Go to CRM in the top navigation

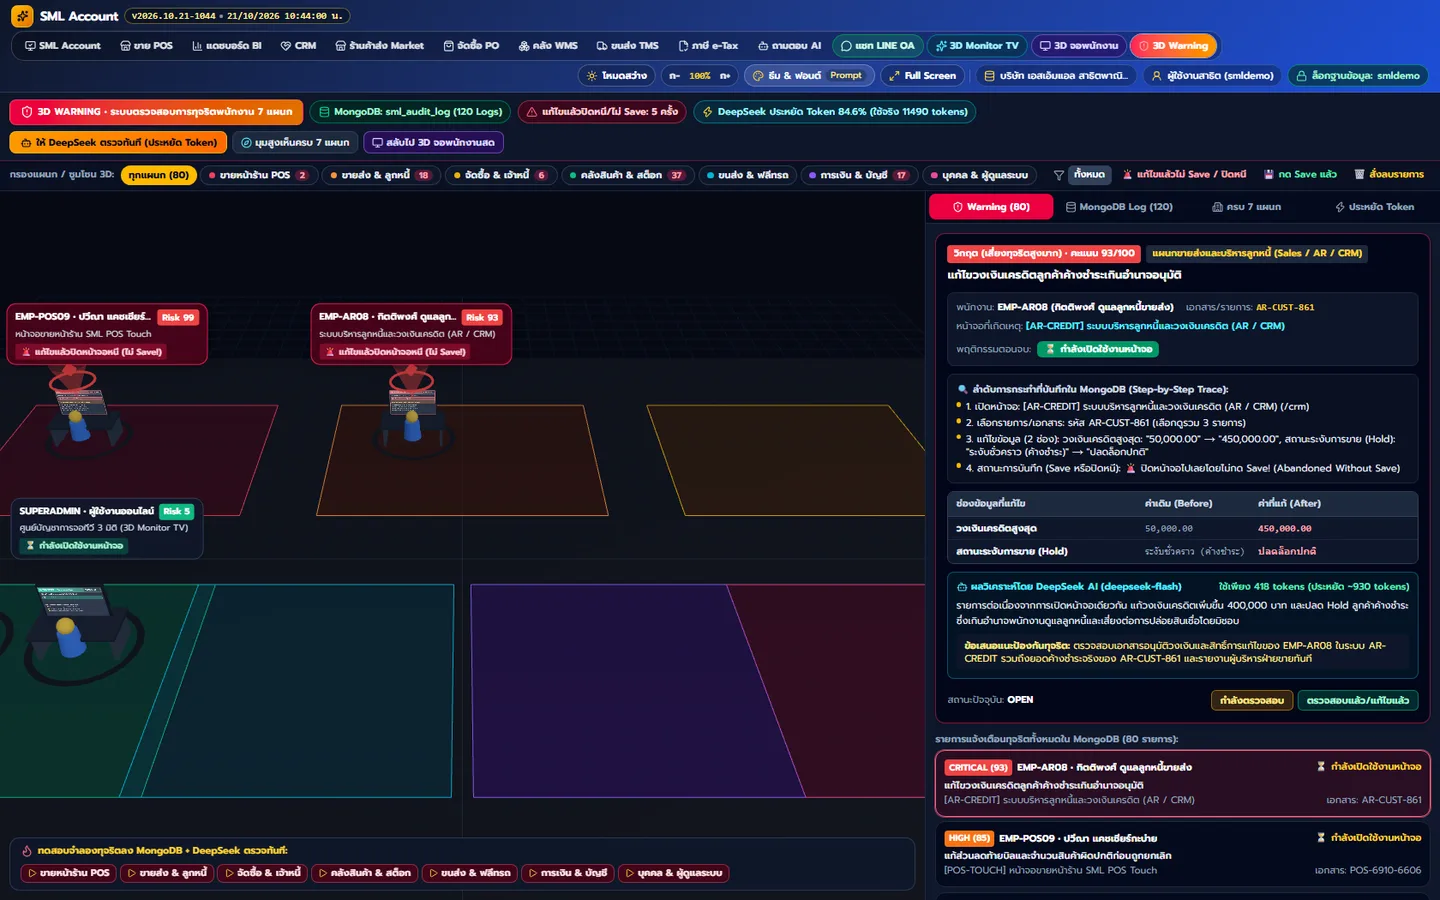tap(298, 46)
